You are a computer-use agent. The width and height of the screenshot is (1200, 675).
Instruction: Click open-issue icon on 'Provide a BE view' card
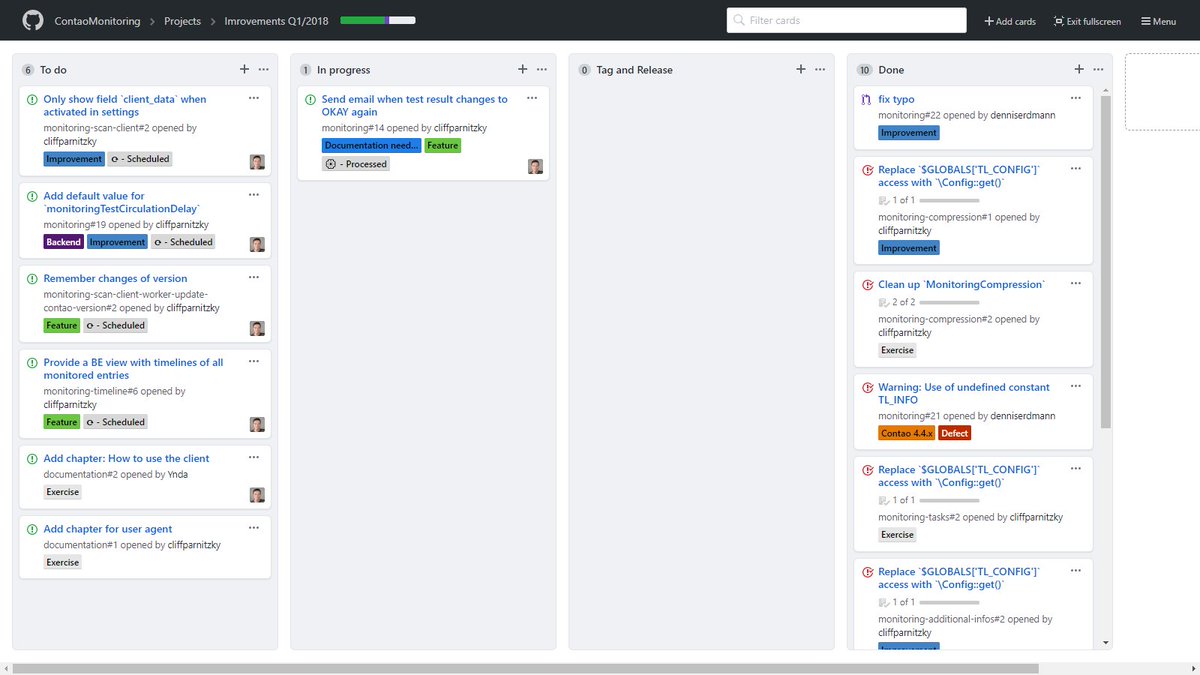(32, 363)
